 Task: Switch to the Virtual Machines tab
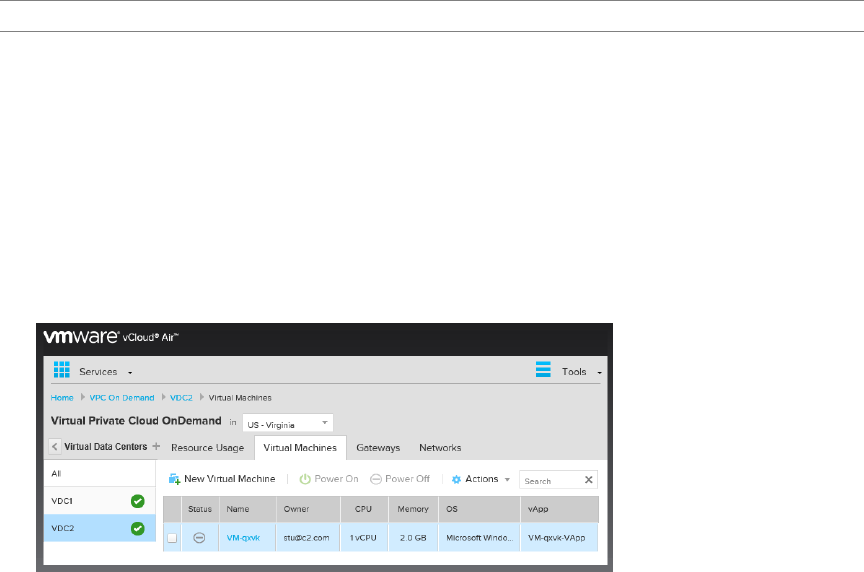[x=300, y=447]
